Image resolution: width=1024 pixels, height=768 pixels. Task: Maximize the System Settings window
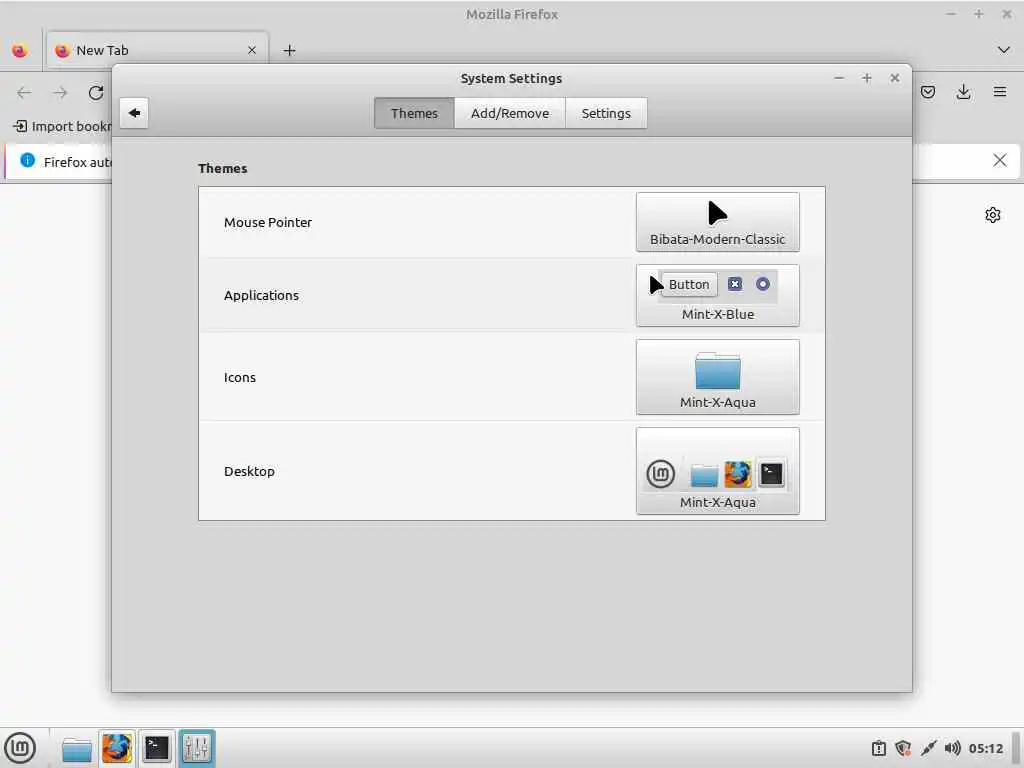tap(867, 78)
